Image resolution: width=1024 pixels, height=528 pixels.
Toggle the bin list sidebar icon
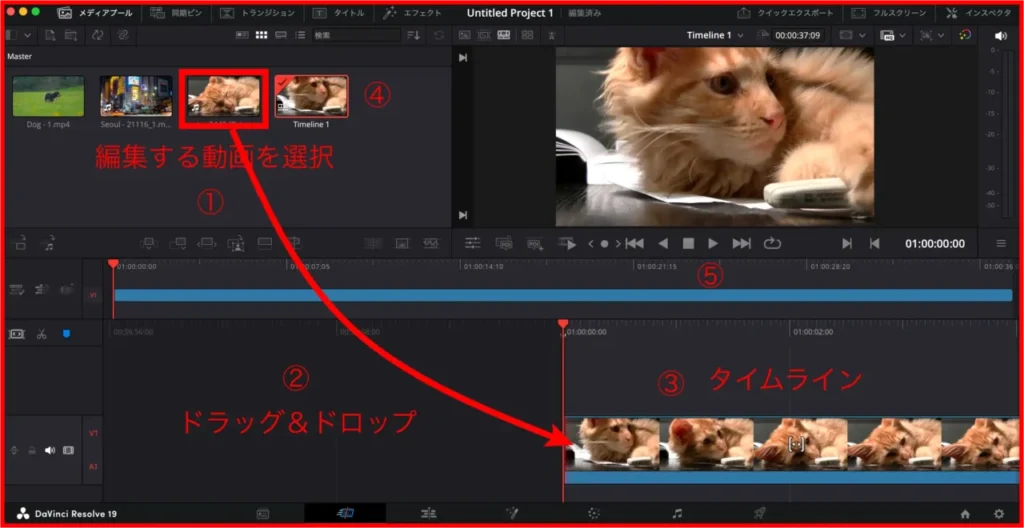12,35
